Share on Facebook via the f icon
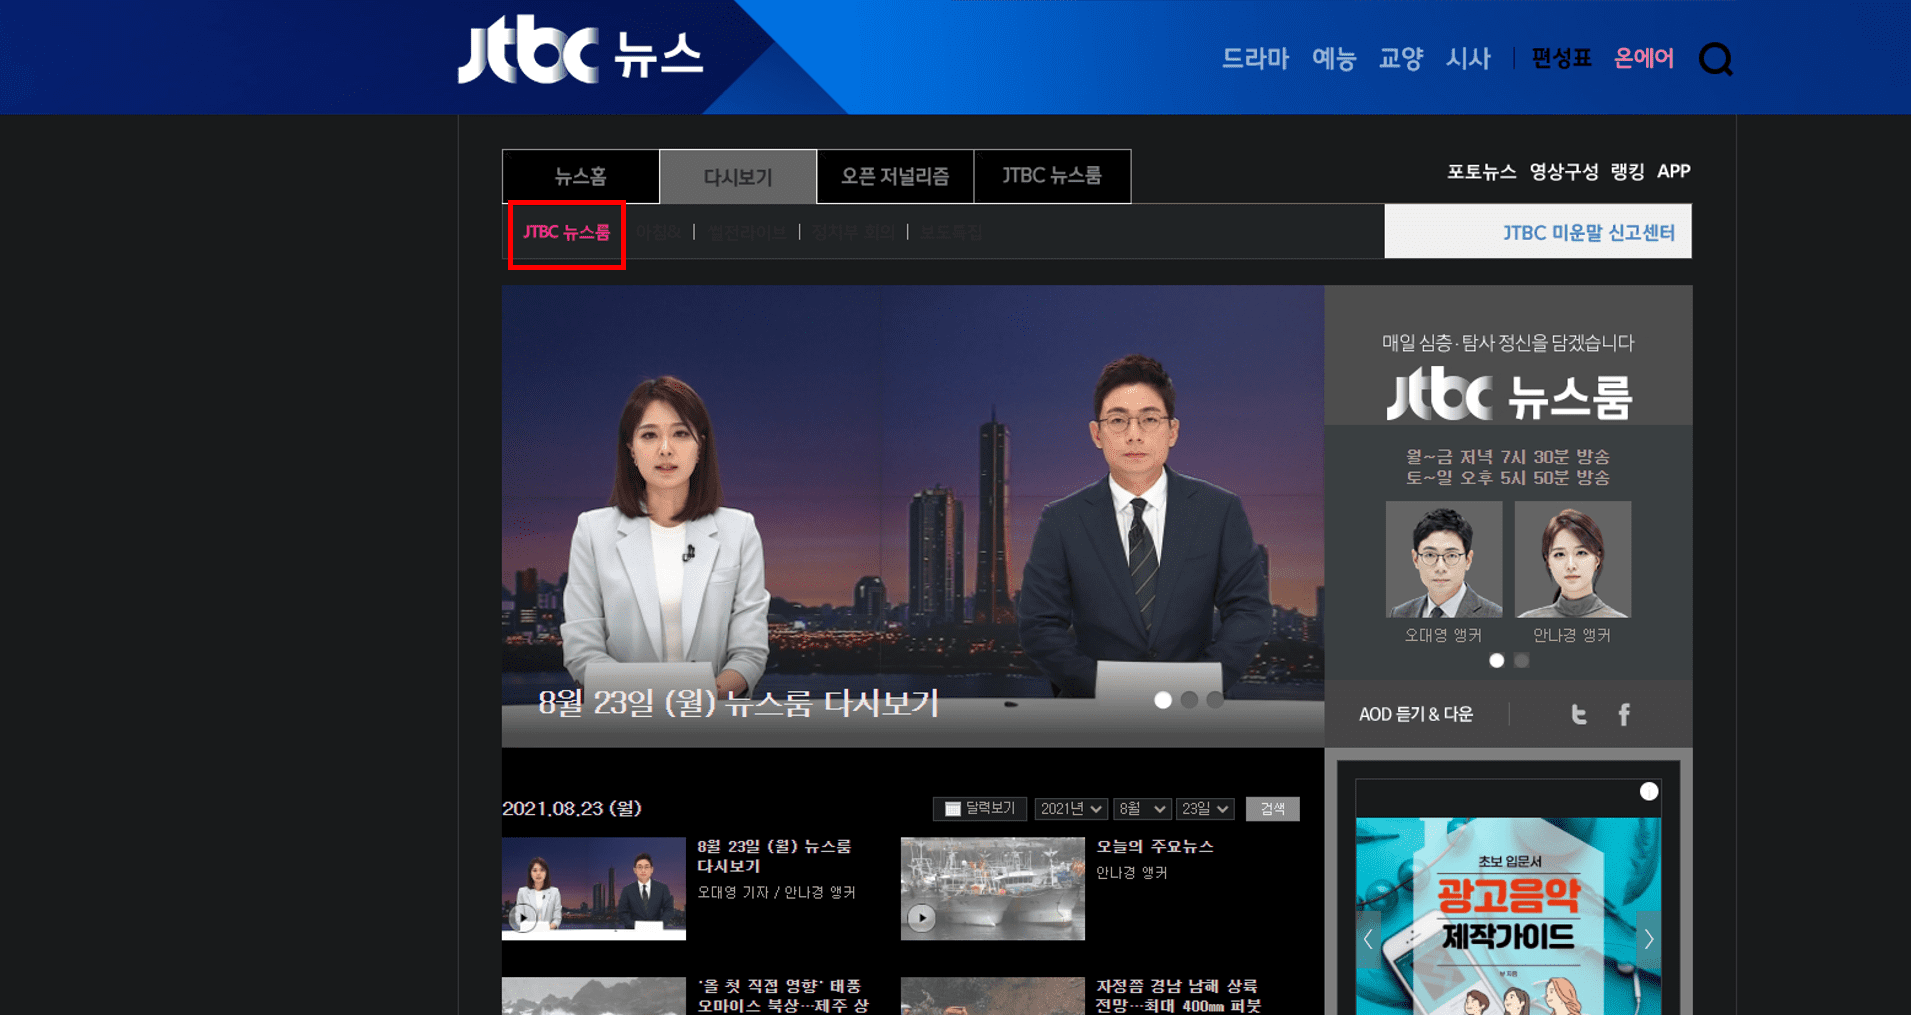This screenshot has height=1015, width=1911. 1624,714
